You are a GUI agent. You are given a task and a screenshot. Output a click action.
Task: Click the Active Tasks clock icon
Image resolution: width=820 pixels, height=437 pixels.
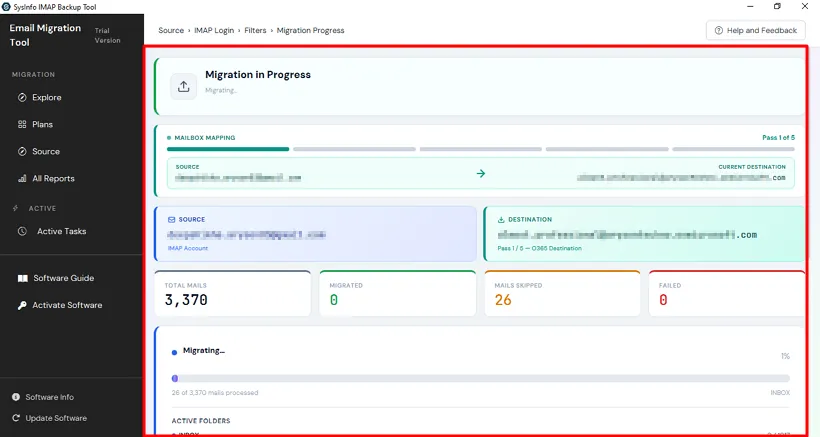(22, 231)
